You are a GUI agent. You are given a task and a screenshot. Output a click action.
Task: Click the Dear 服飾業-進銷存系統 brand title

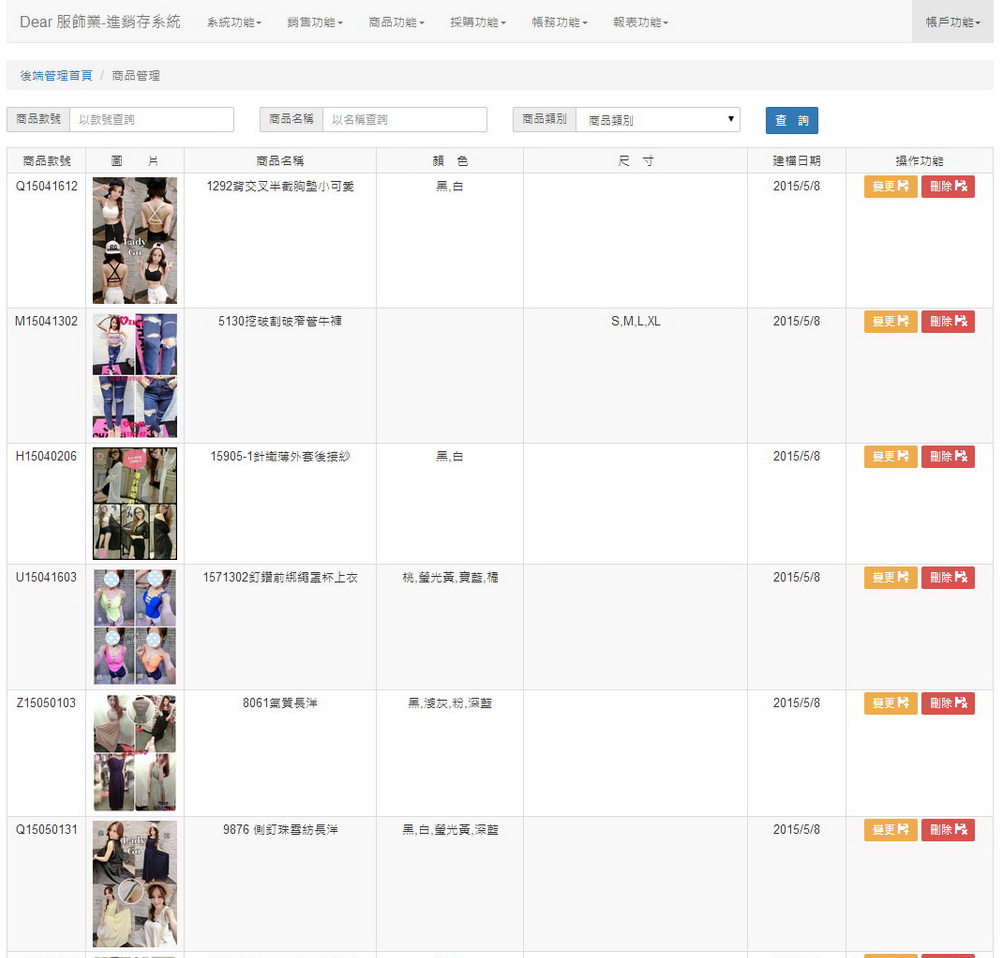coord(100,22)
